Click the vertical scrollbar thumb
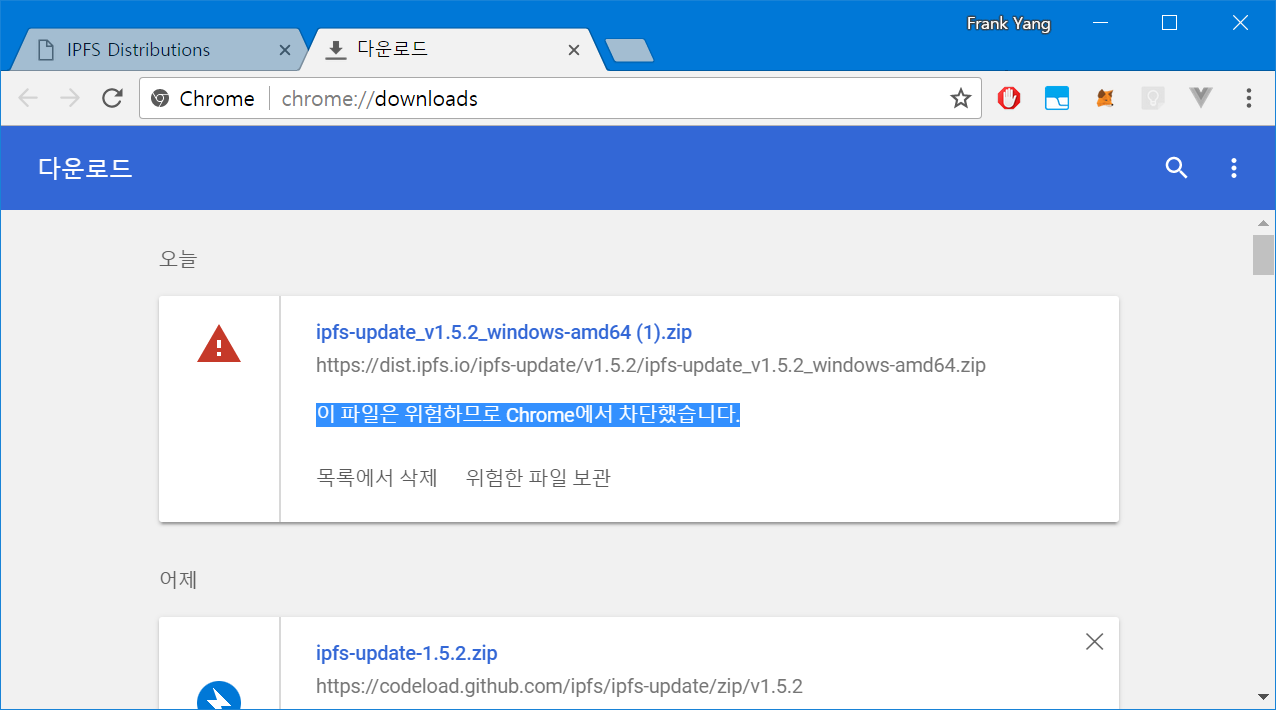The image size is (1276, 710). [1264, 254]
